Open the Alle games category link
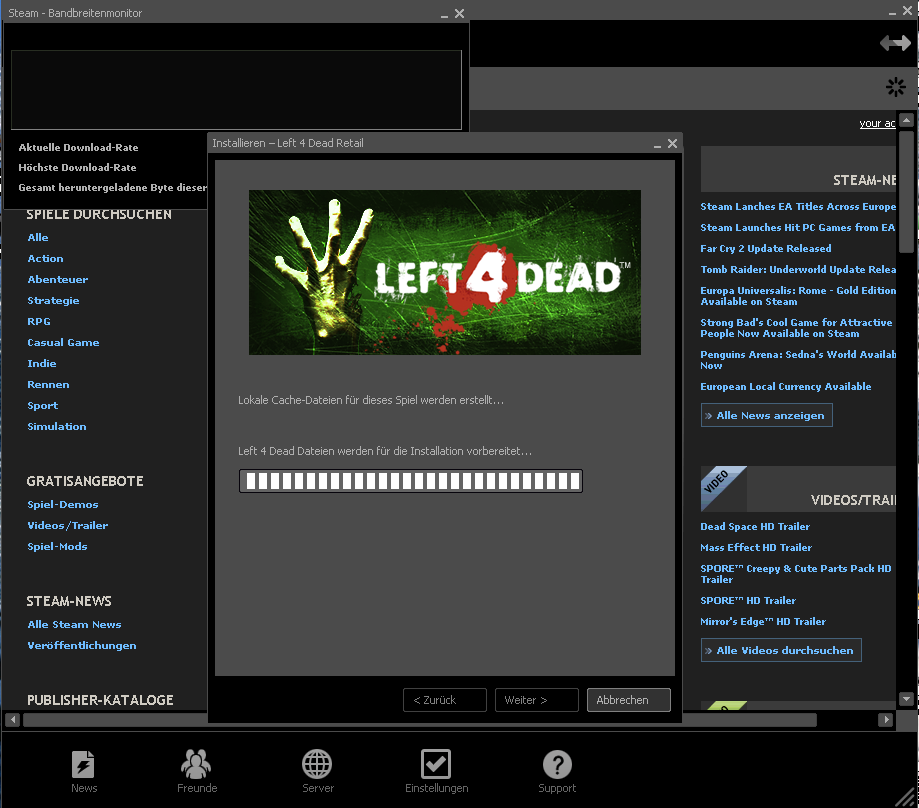Image resolution: width=919 pixels, height=808 pixels. (x=38, y=237)
